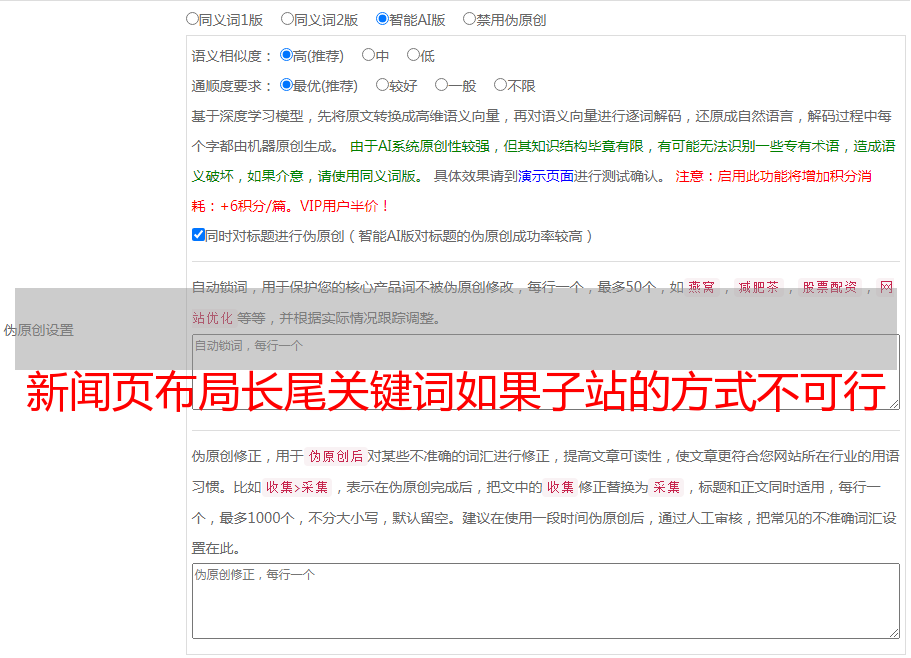Click the 伪原创设置 section label

[39, 330]
